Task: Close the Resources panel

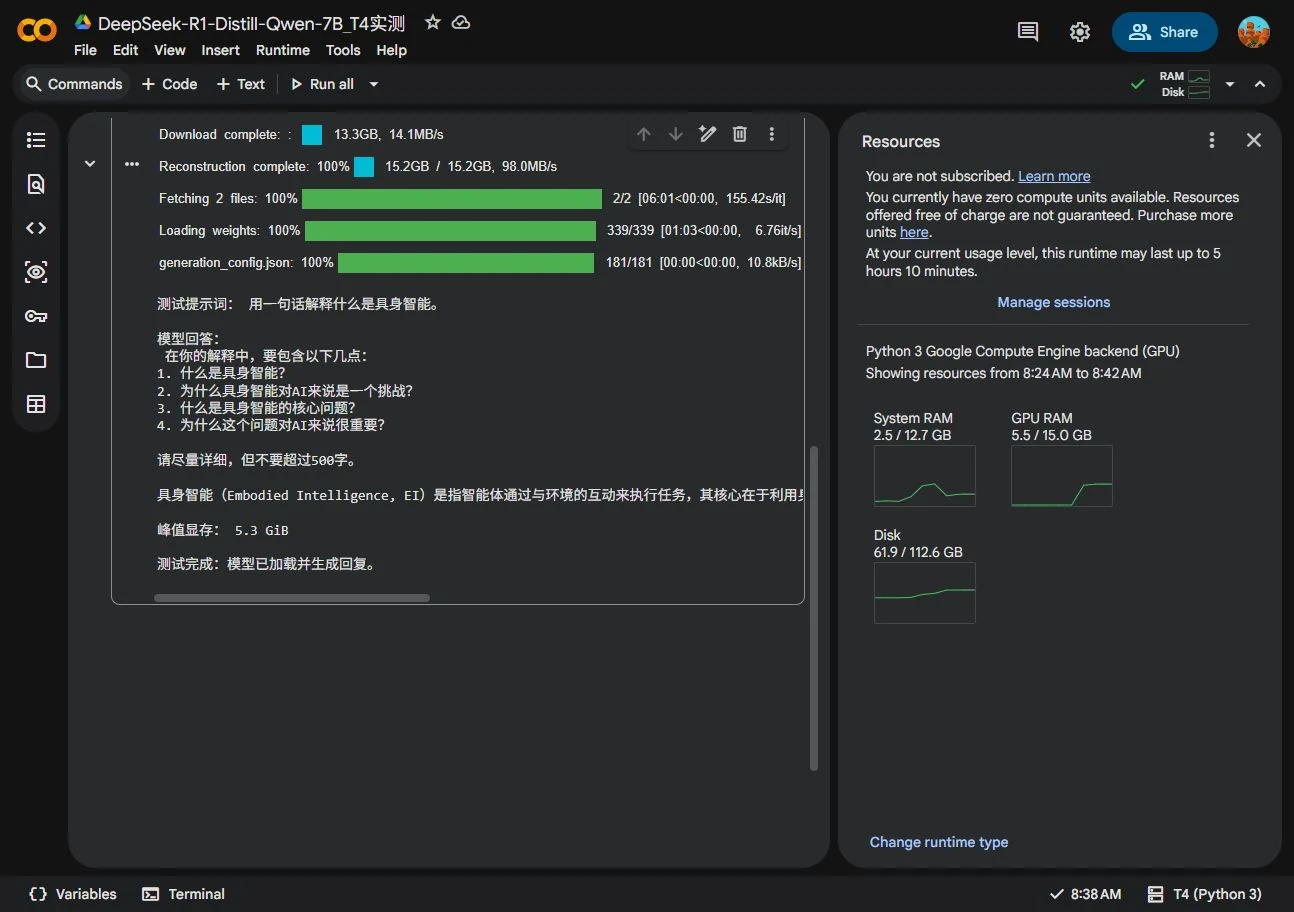Action: [x=1254, y=141]
